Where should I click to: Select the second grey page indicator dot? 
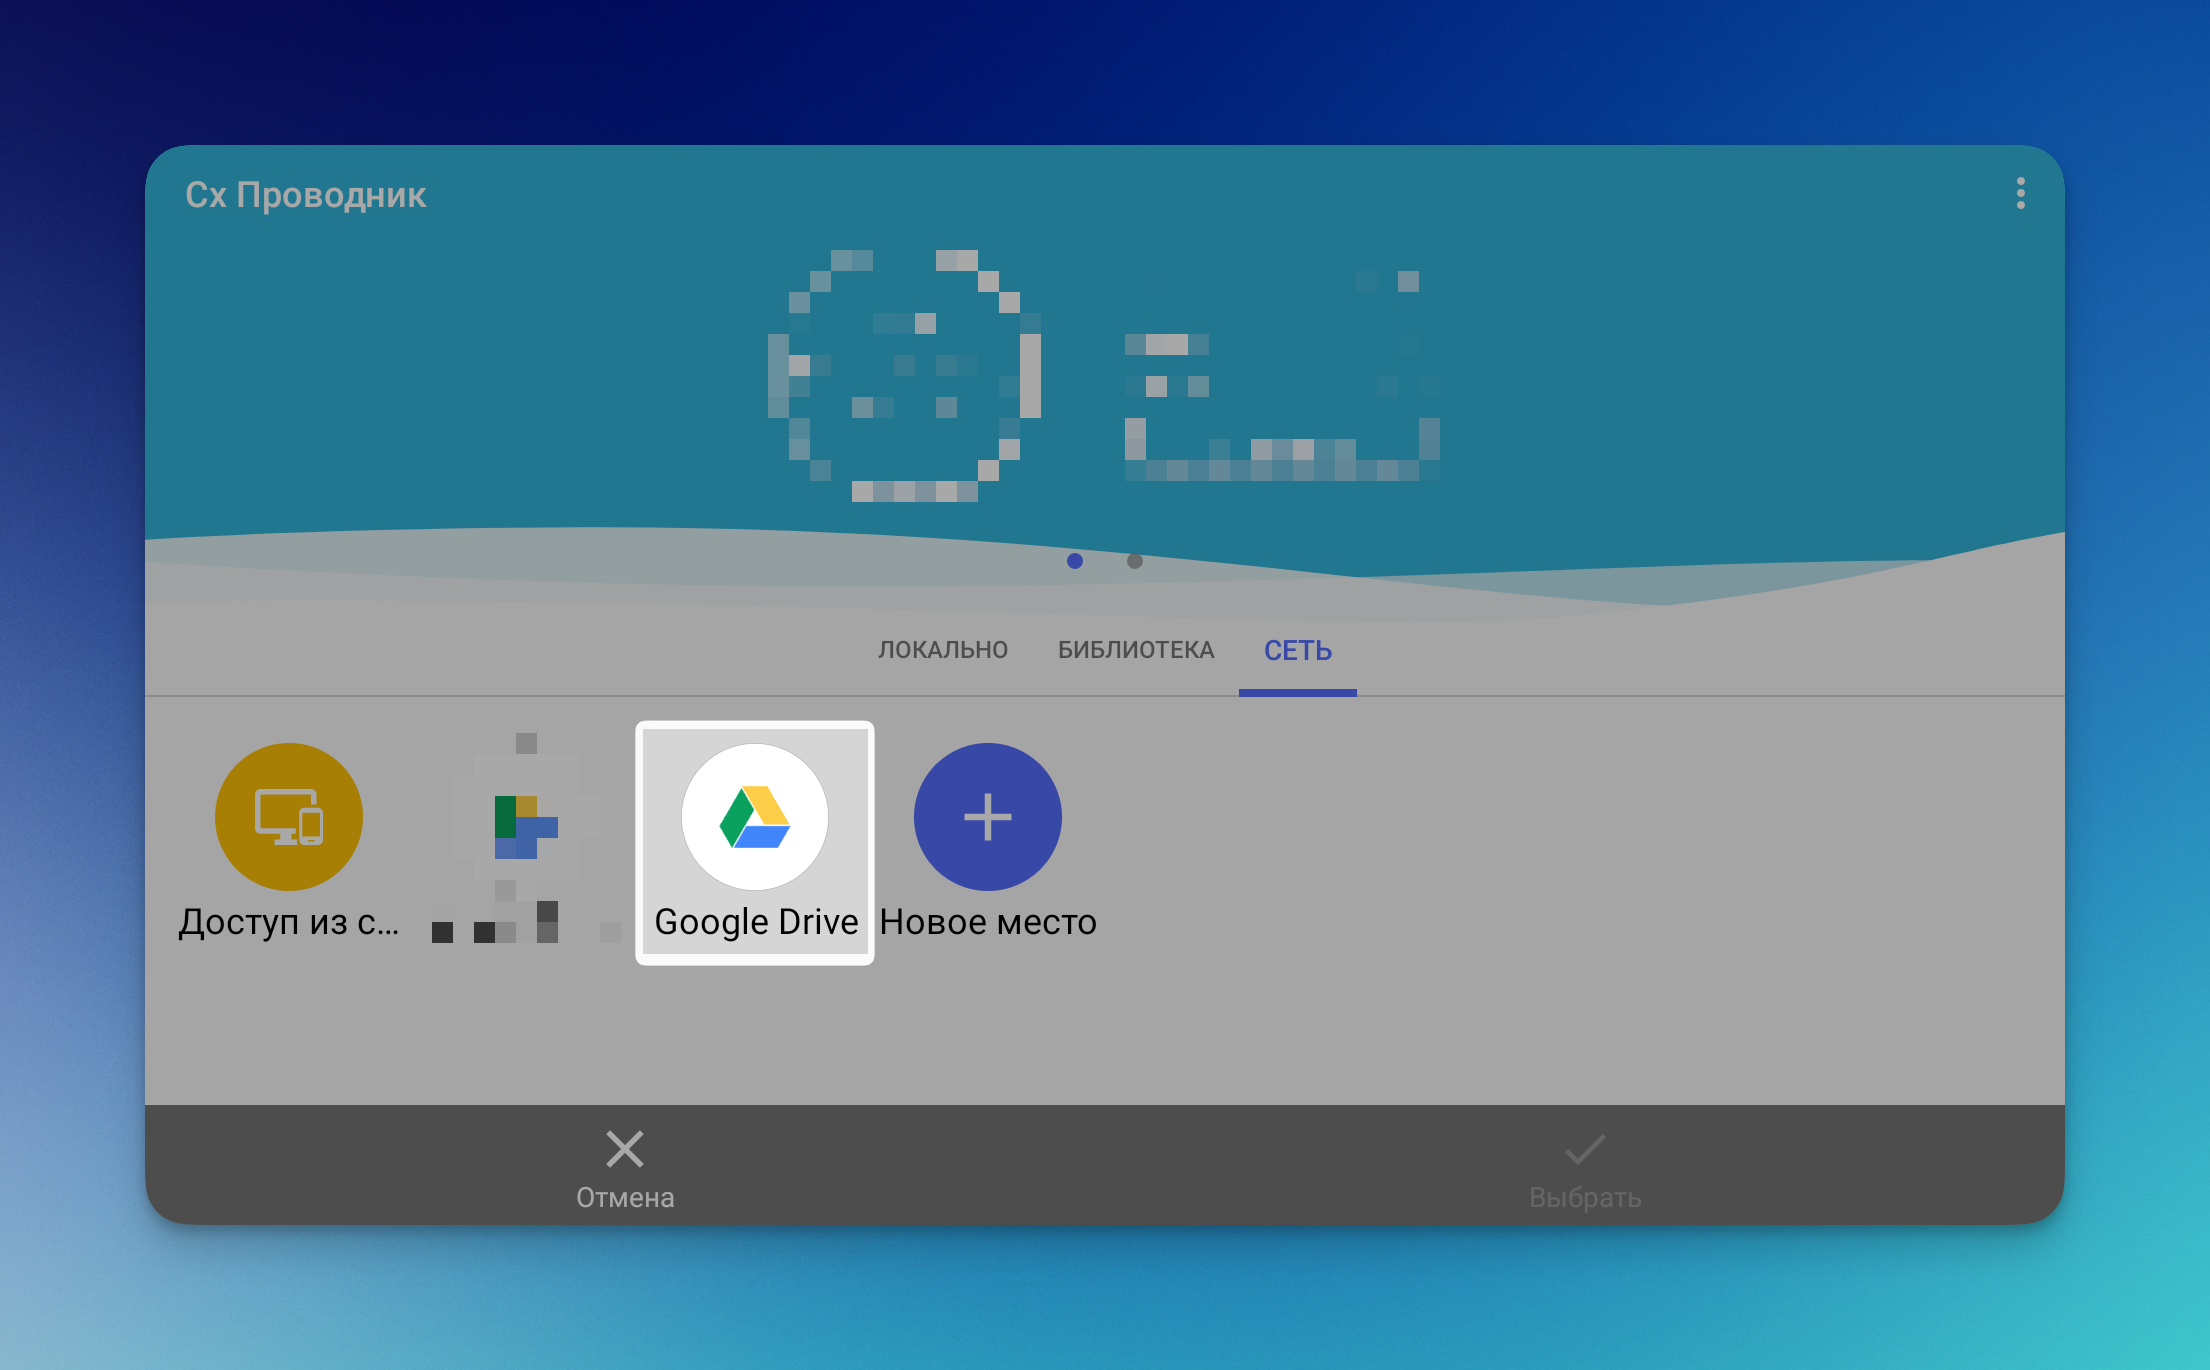1135,561
